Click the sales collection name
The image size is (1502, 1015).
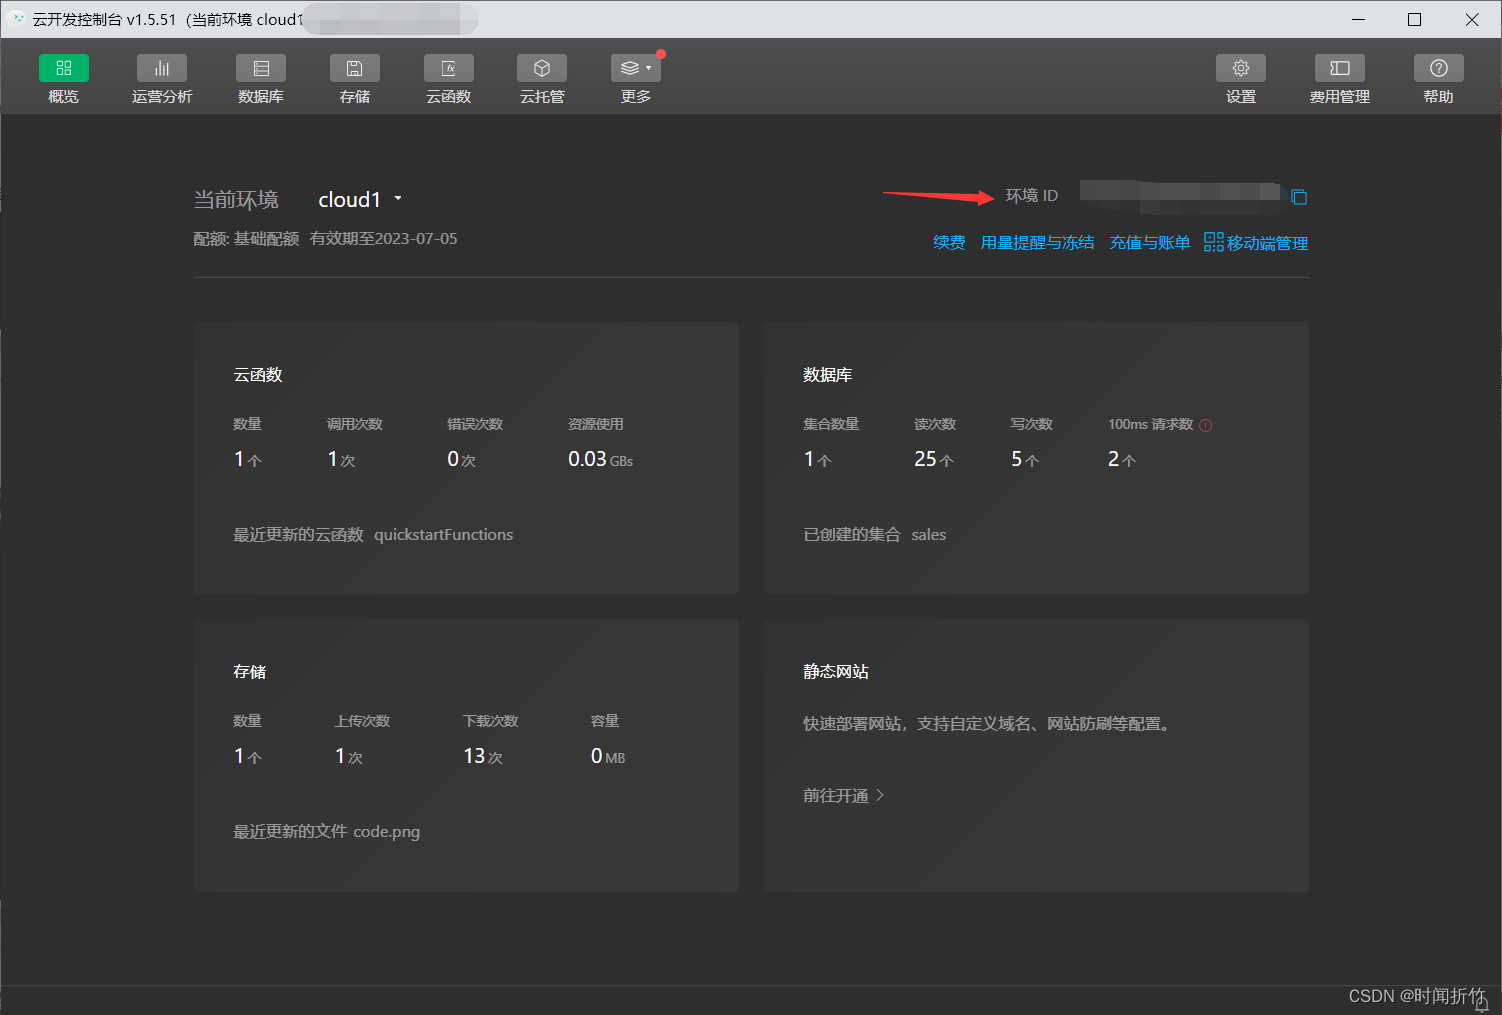point(928,535)
